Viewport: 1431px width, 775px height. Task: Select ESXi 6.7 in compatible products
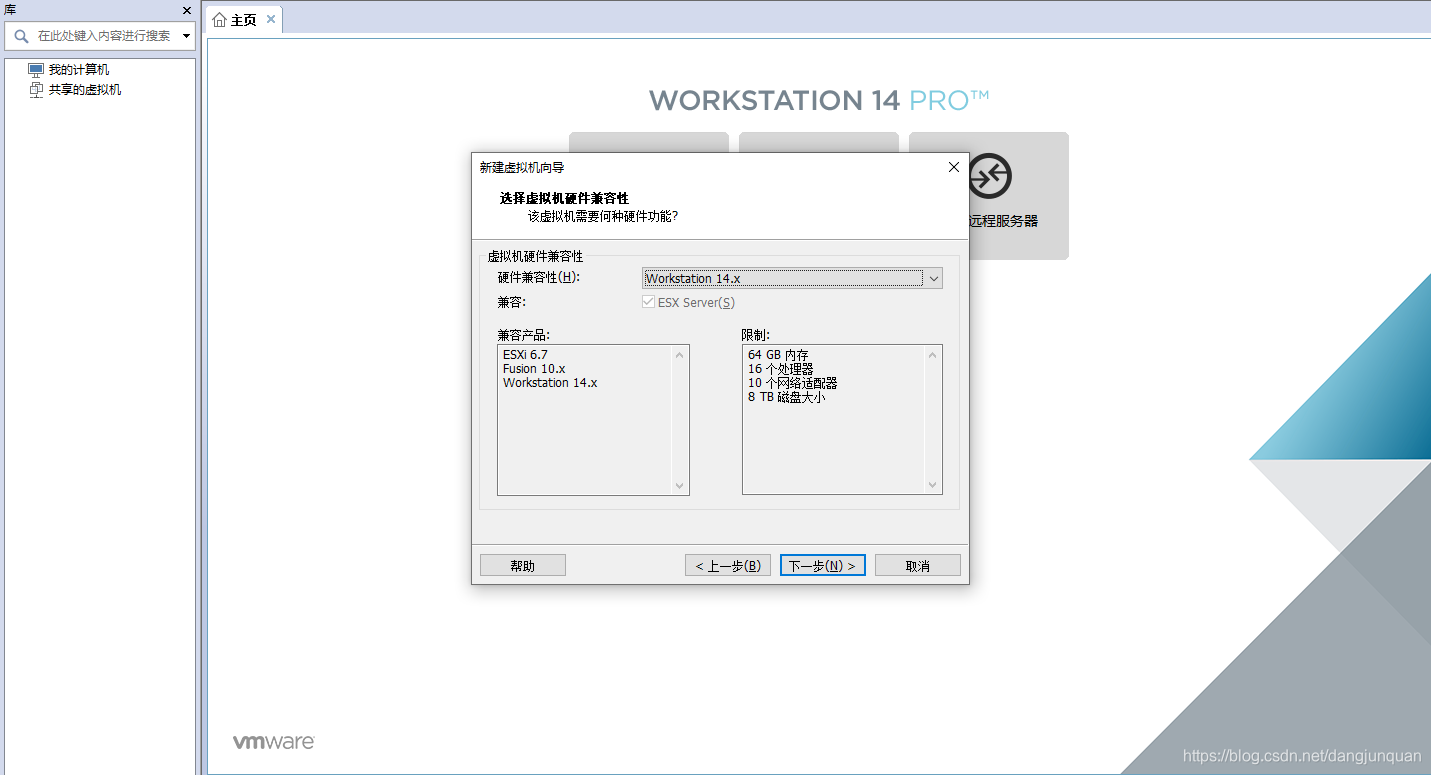525,355
